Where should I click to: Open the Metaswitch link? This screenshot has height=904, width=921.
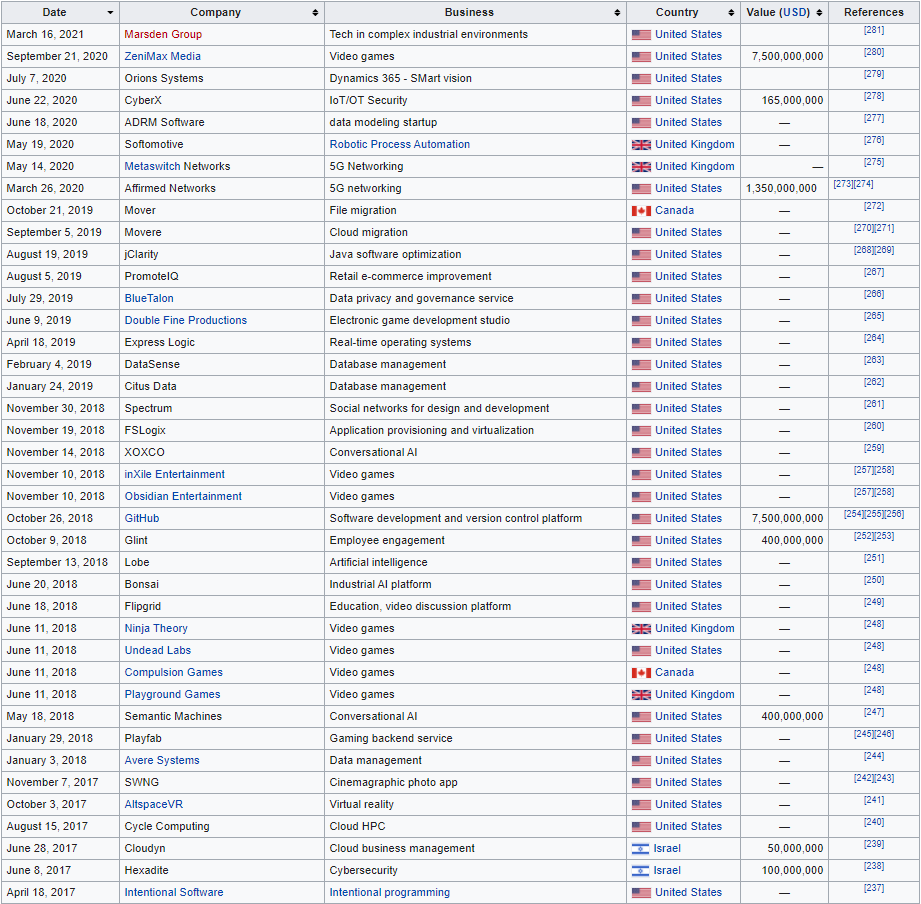pos(152,166)
